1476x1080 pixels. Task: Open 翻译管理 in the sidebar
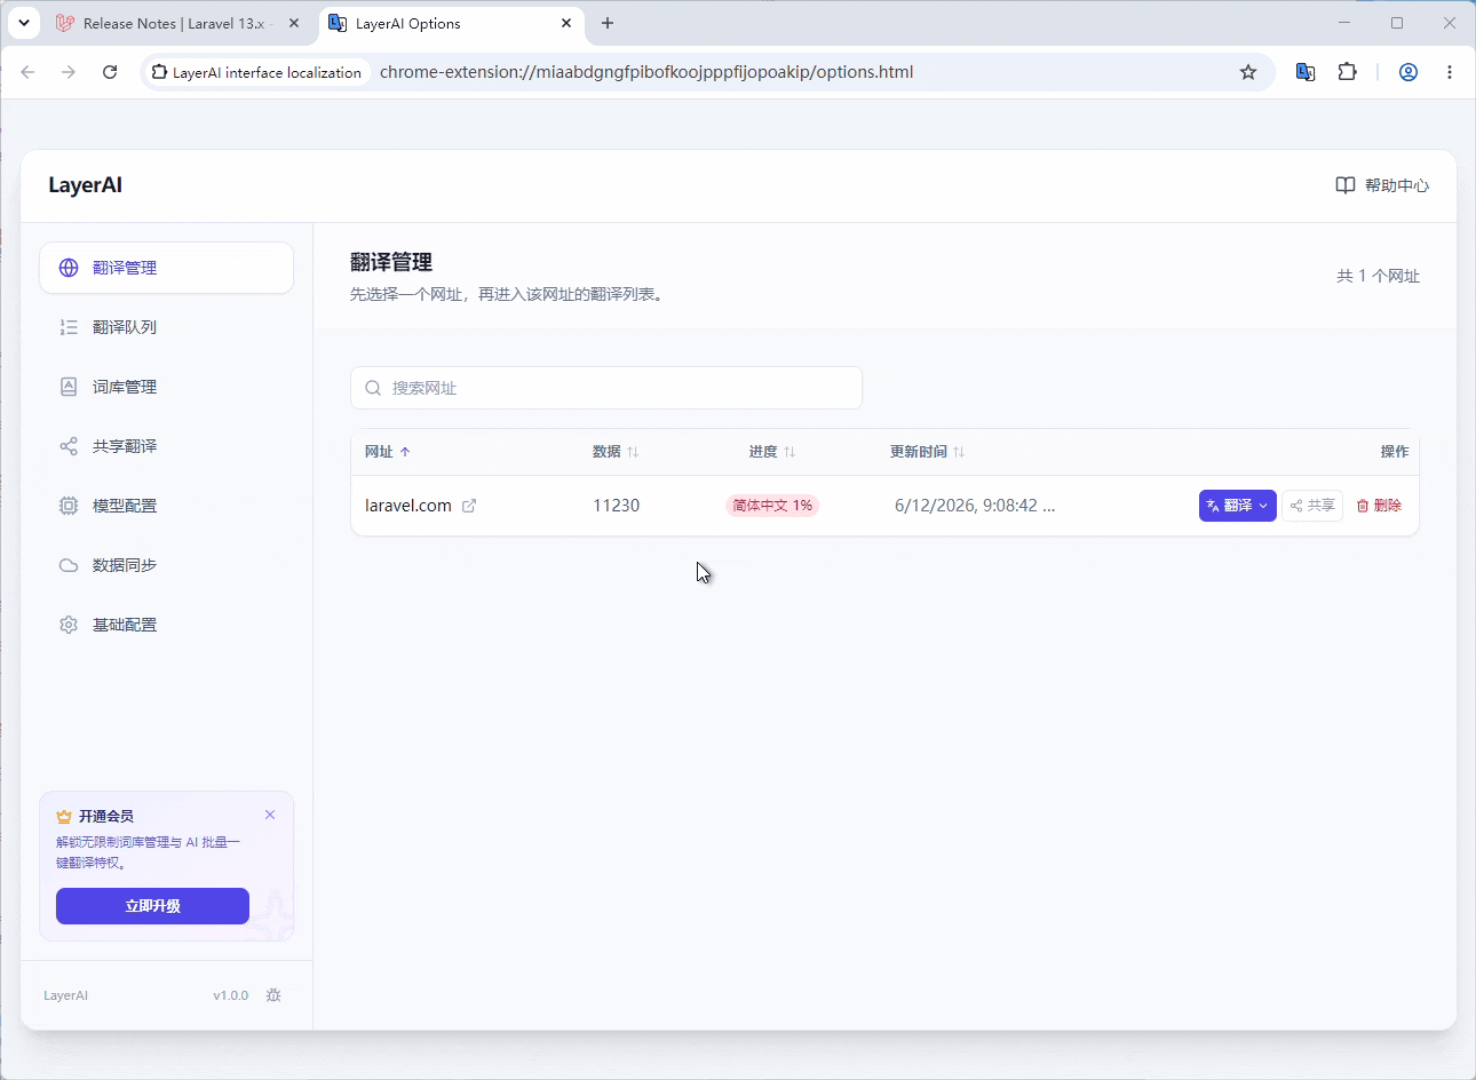pos(166,268)
